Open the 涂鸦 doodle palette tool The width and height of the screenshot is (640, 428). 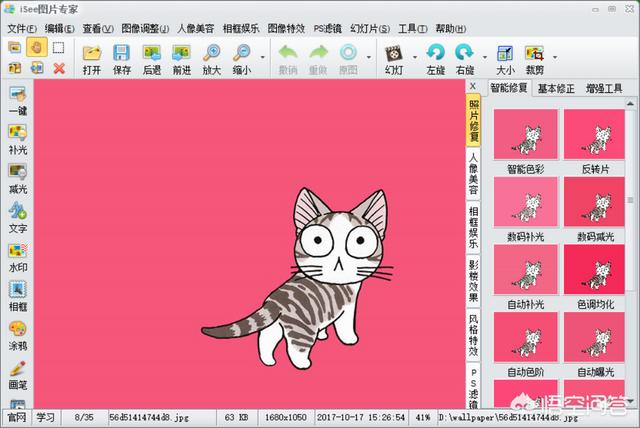[18, 336]
